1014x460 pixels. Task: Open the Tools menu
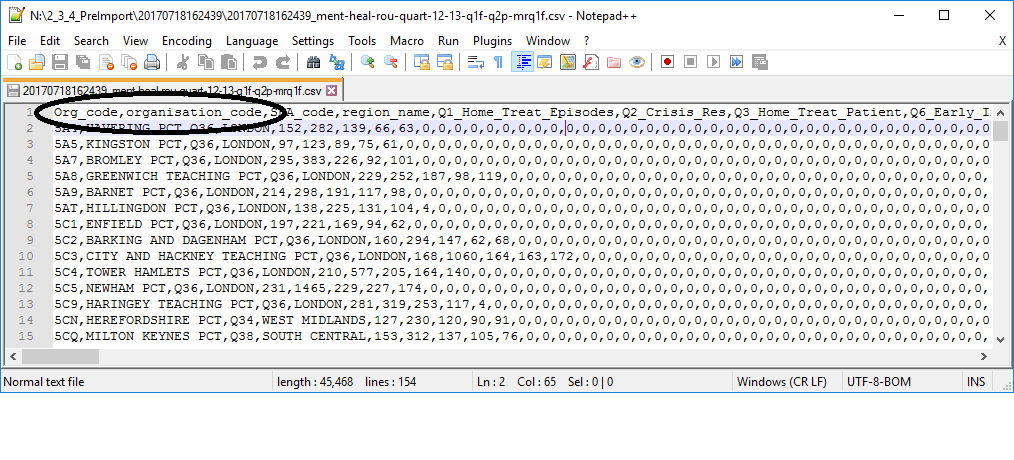click(362, 41)
